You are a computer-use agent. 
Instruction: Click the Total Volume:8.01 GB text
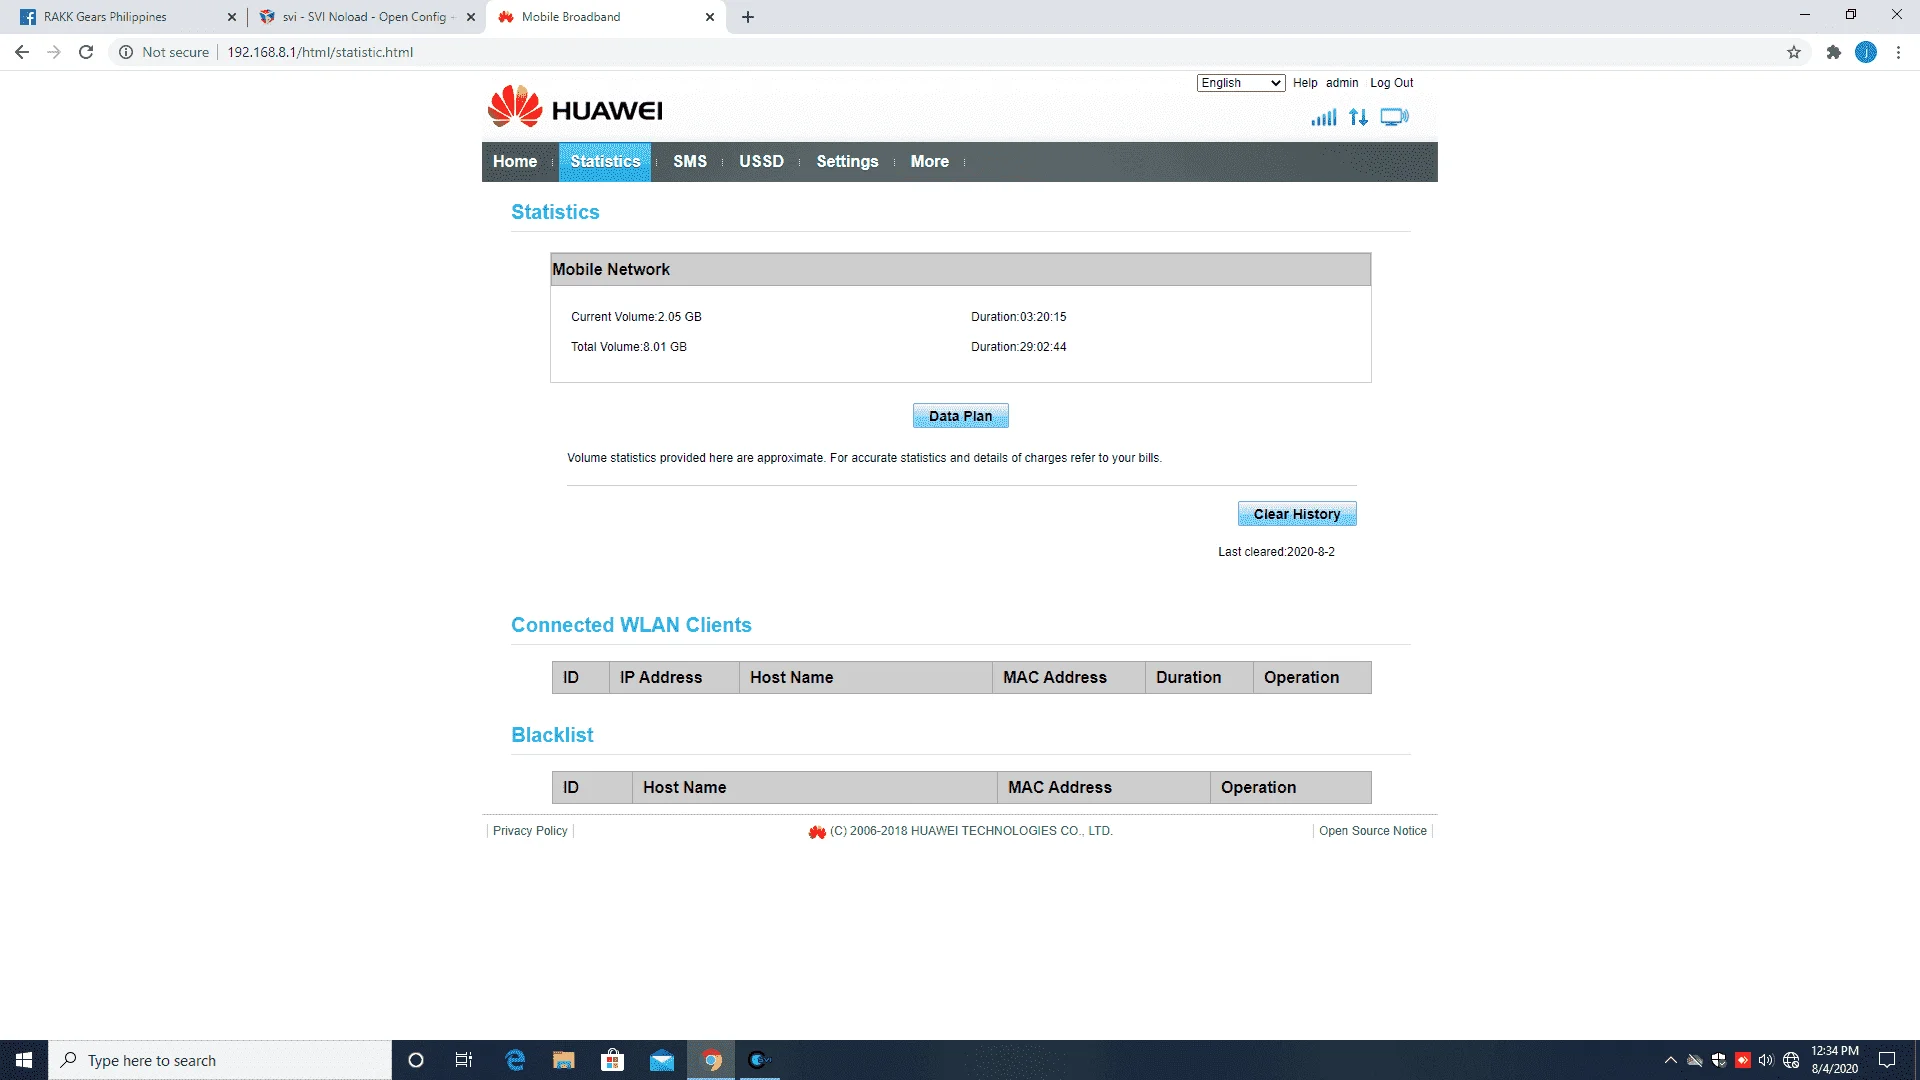tap(629, 347)
